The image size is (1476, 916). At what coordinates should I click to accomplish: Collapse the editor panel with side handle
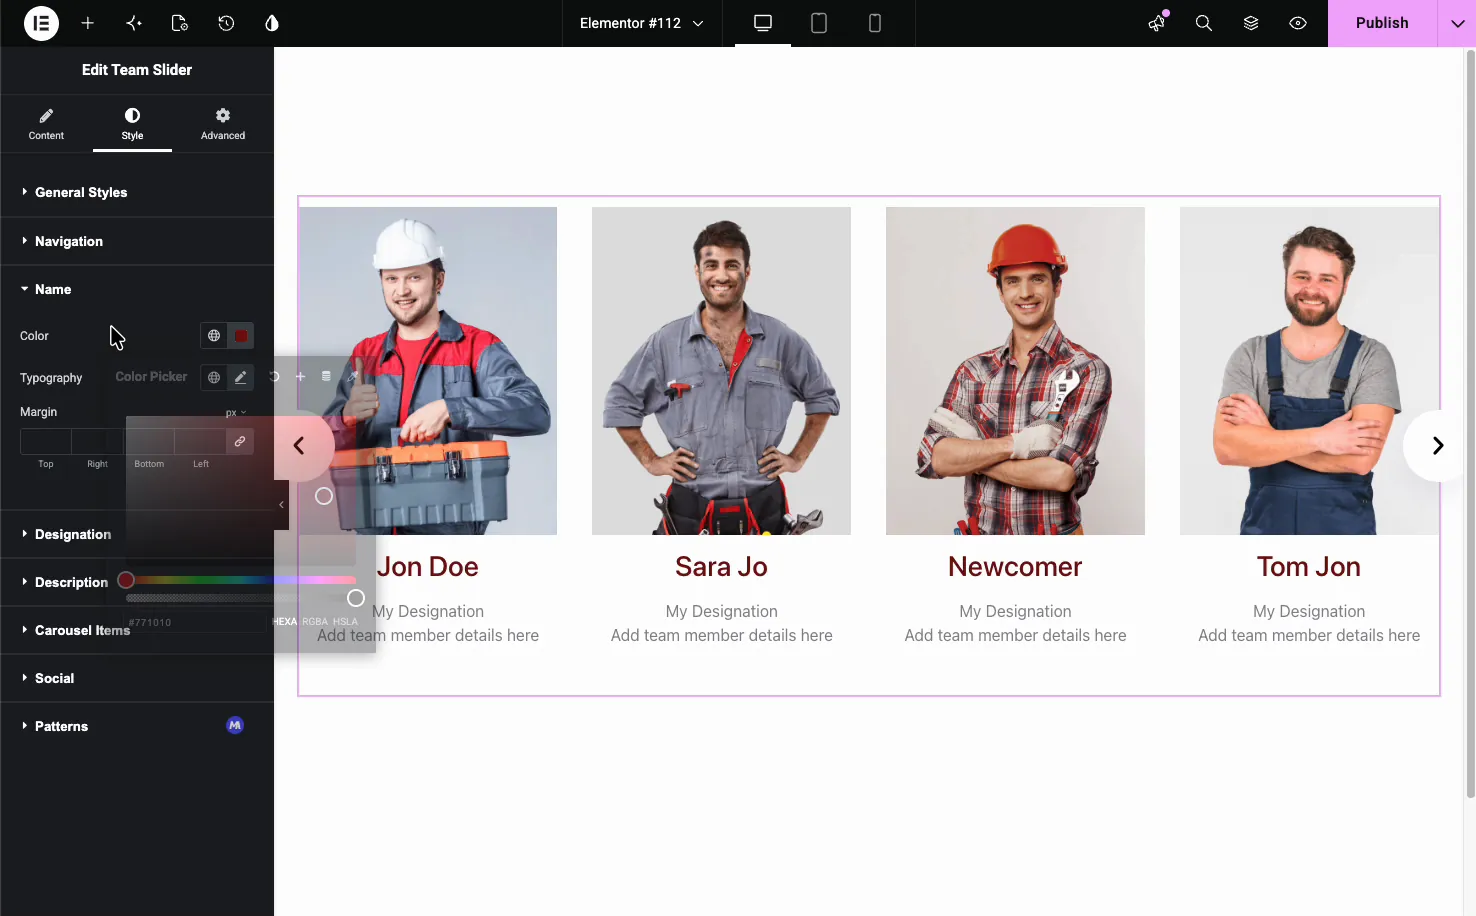tap(281, 505)
